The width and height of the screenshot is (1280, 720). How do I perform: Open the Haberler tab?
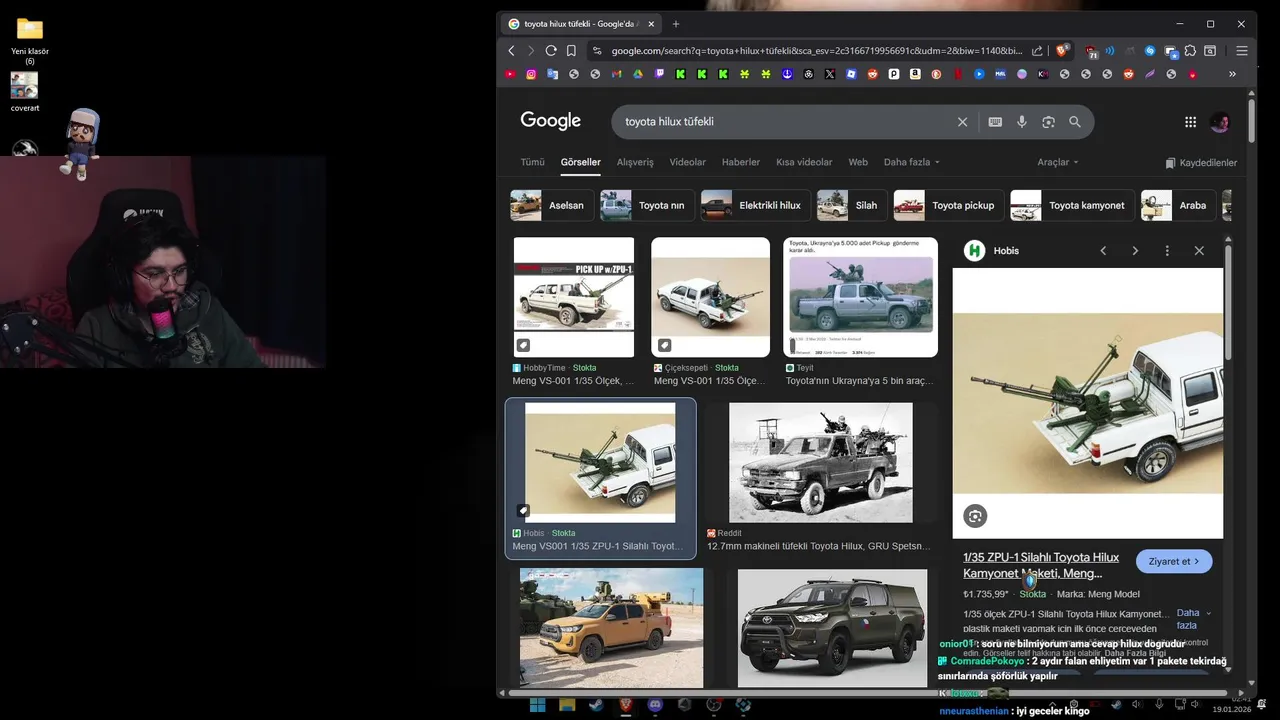(741, 162)
